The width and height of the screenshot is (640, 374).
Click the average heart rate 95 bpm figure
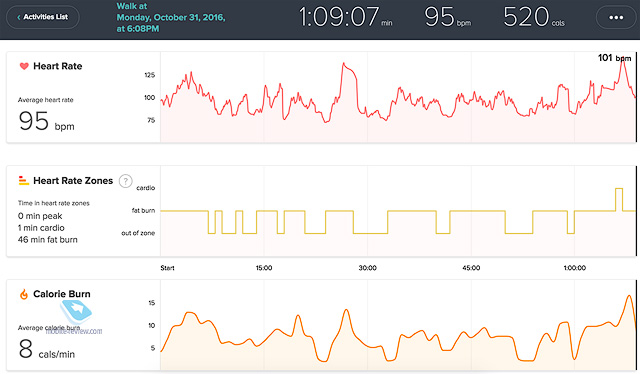coord(47,122)
